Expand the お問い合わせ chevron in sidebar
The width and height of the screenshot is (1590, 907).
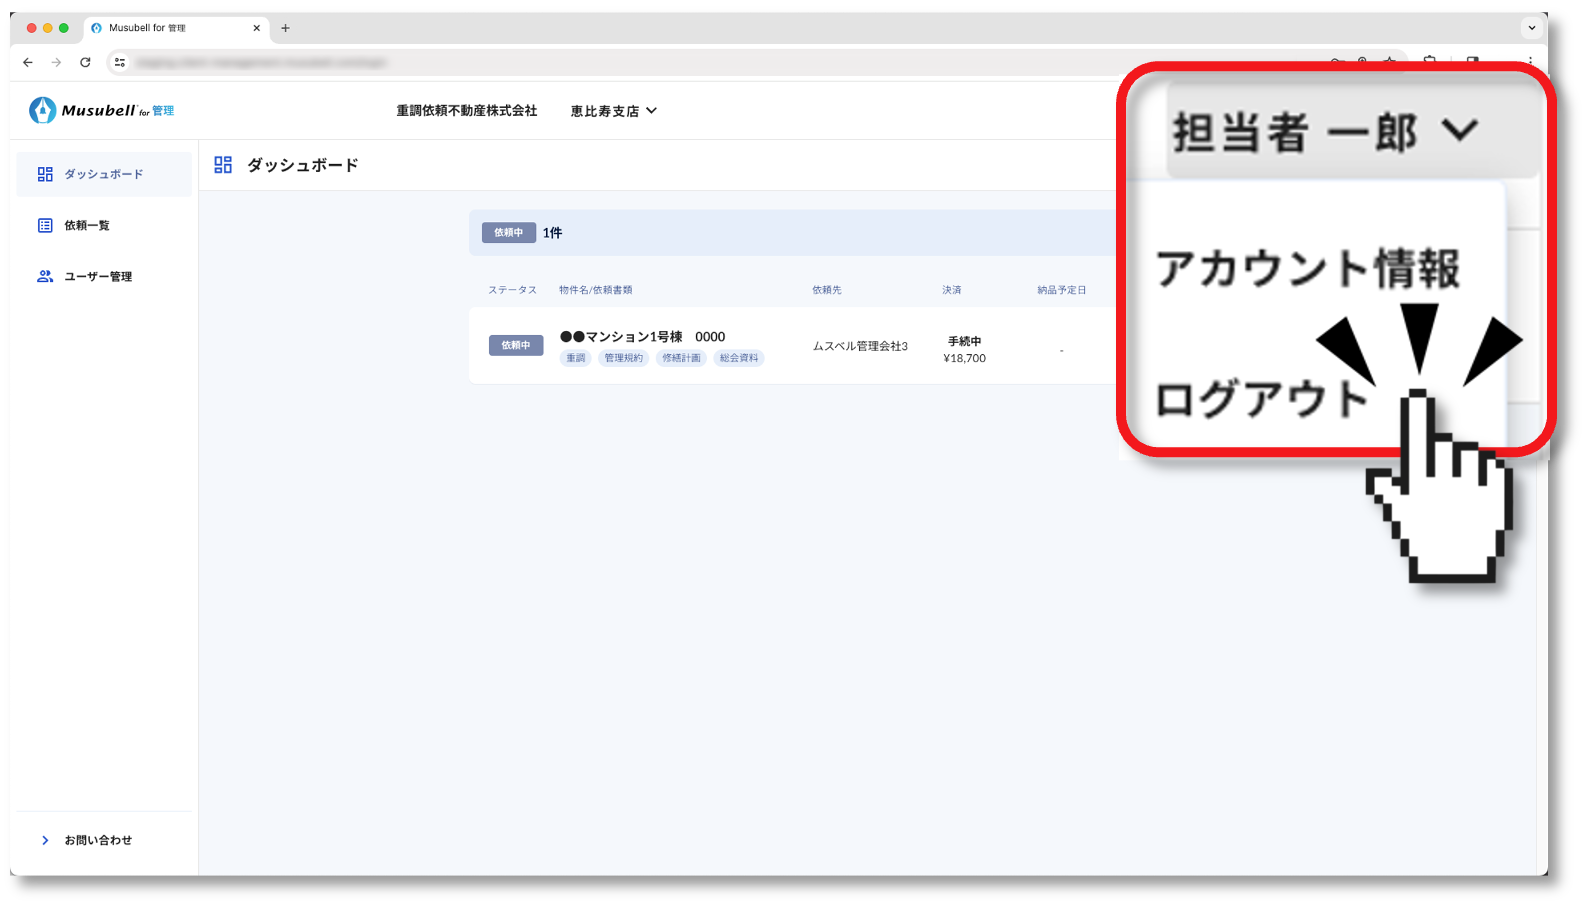[45, 840]
